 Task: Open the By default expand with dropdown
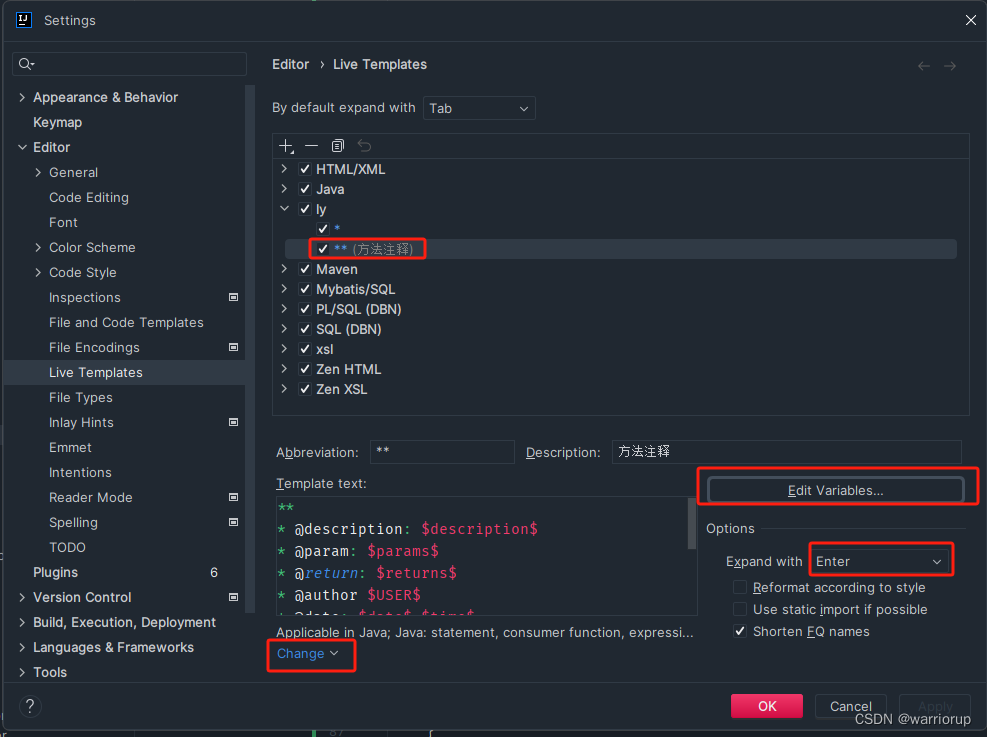pyautogui.click(x=479, y=108)
